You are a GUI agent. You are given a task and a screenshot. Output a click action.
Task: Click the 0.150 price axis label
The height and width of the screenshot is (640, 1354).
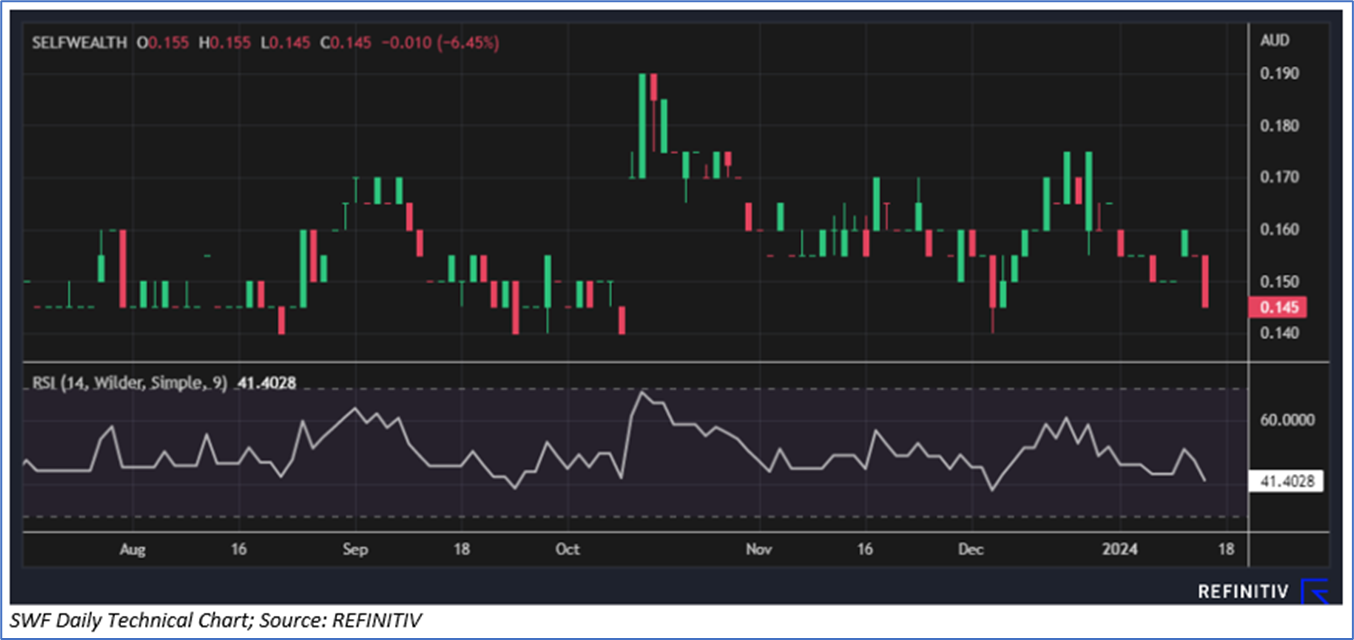pos(1281,281)
